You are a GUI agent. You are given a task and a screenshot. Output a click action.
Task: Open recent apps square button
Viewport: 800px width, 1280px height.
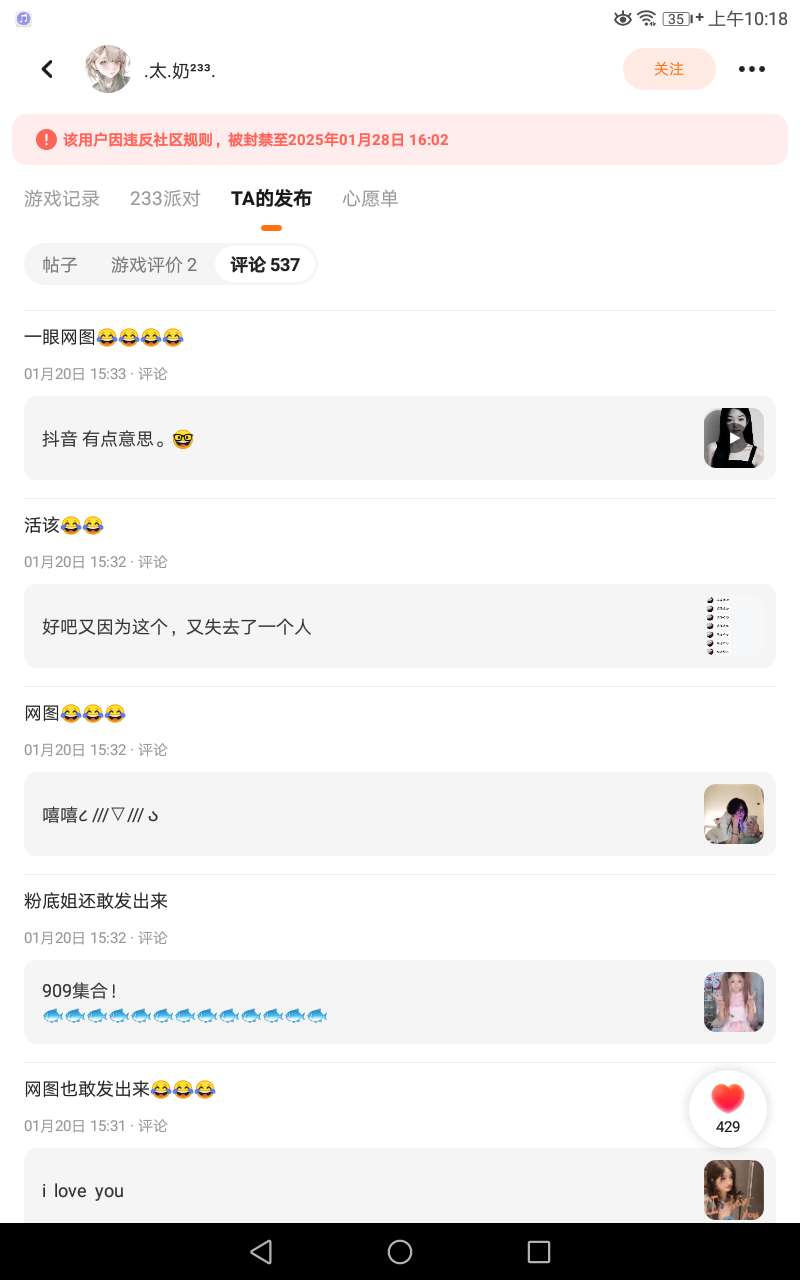coord(538,1251)
